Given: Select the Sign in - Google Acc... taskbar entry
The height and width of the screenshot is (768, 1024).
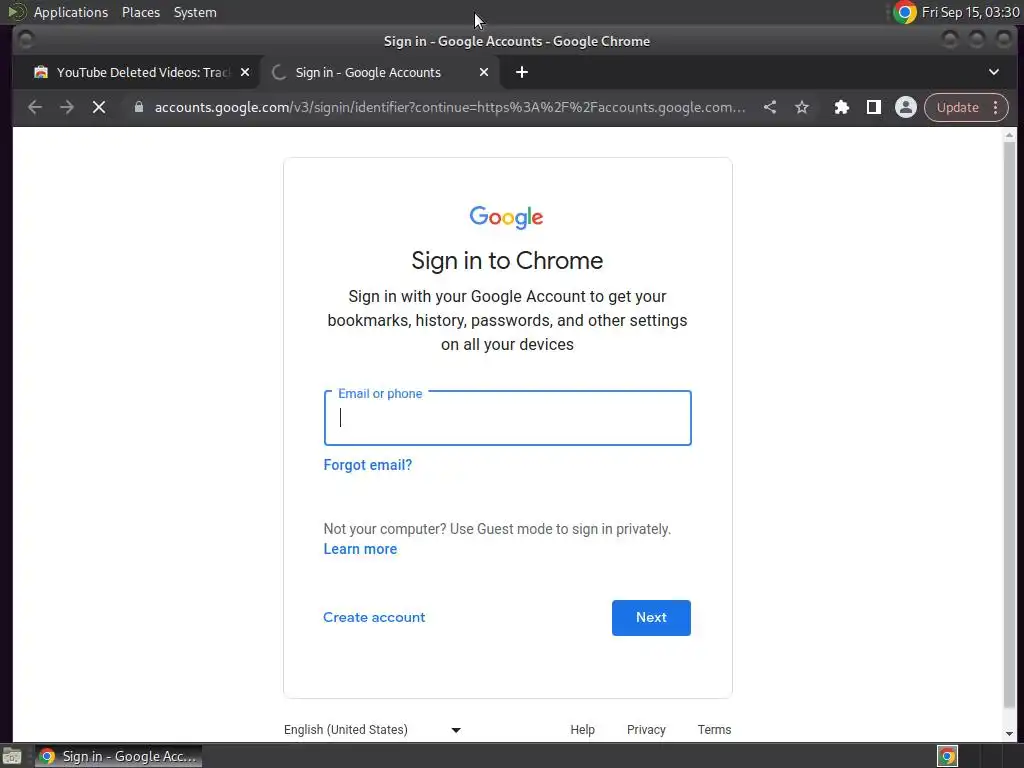Looking at the screenshot, I should click(x=118, y=756).
